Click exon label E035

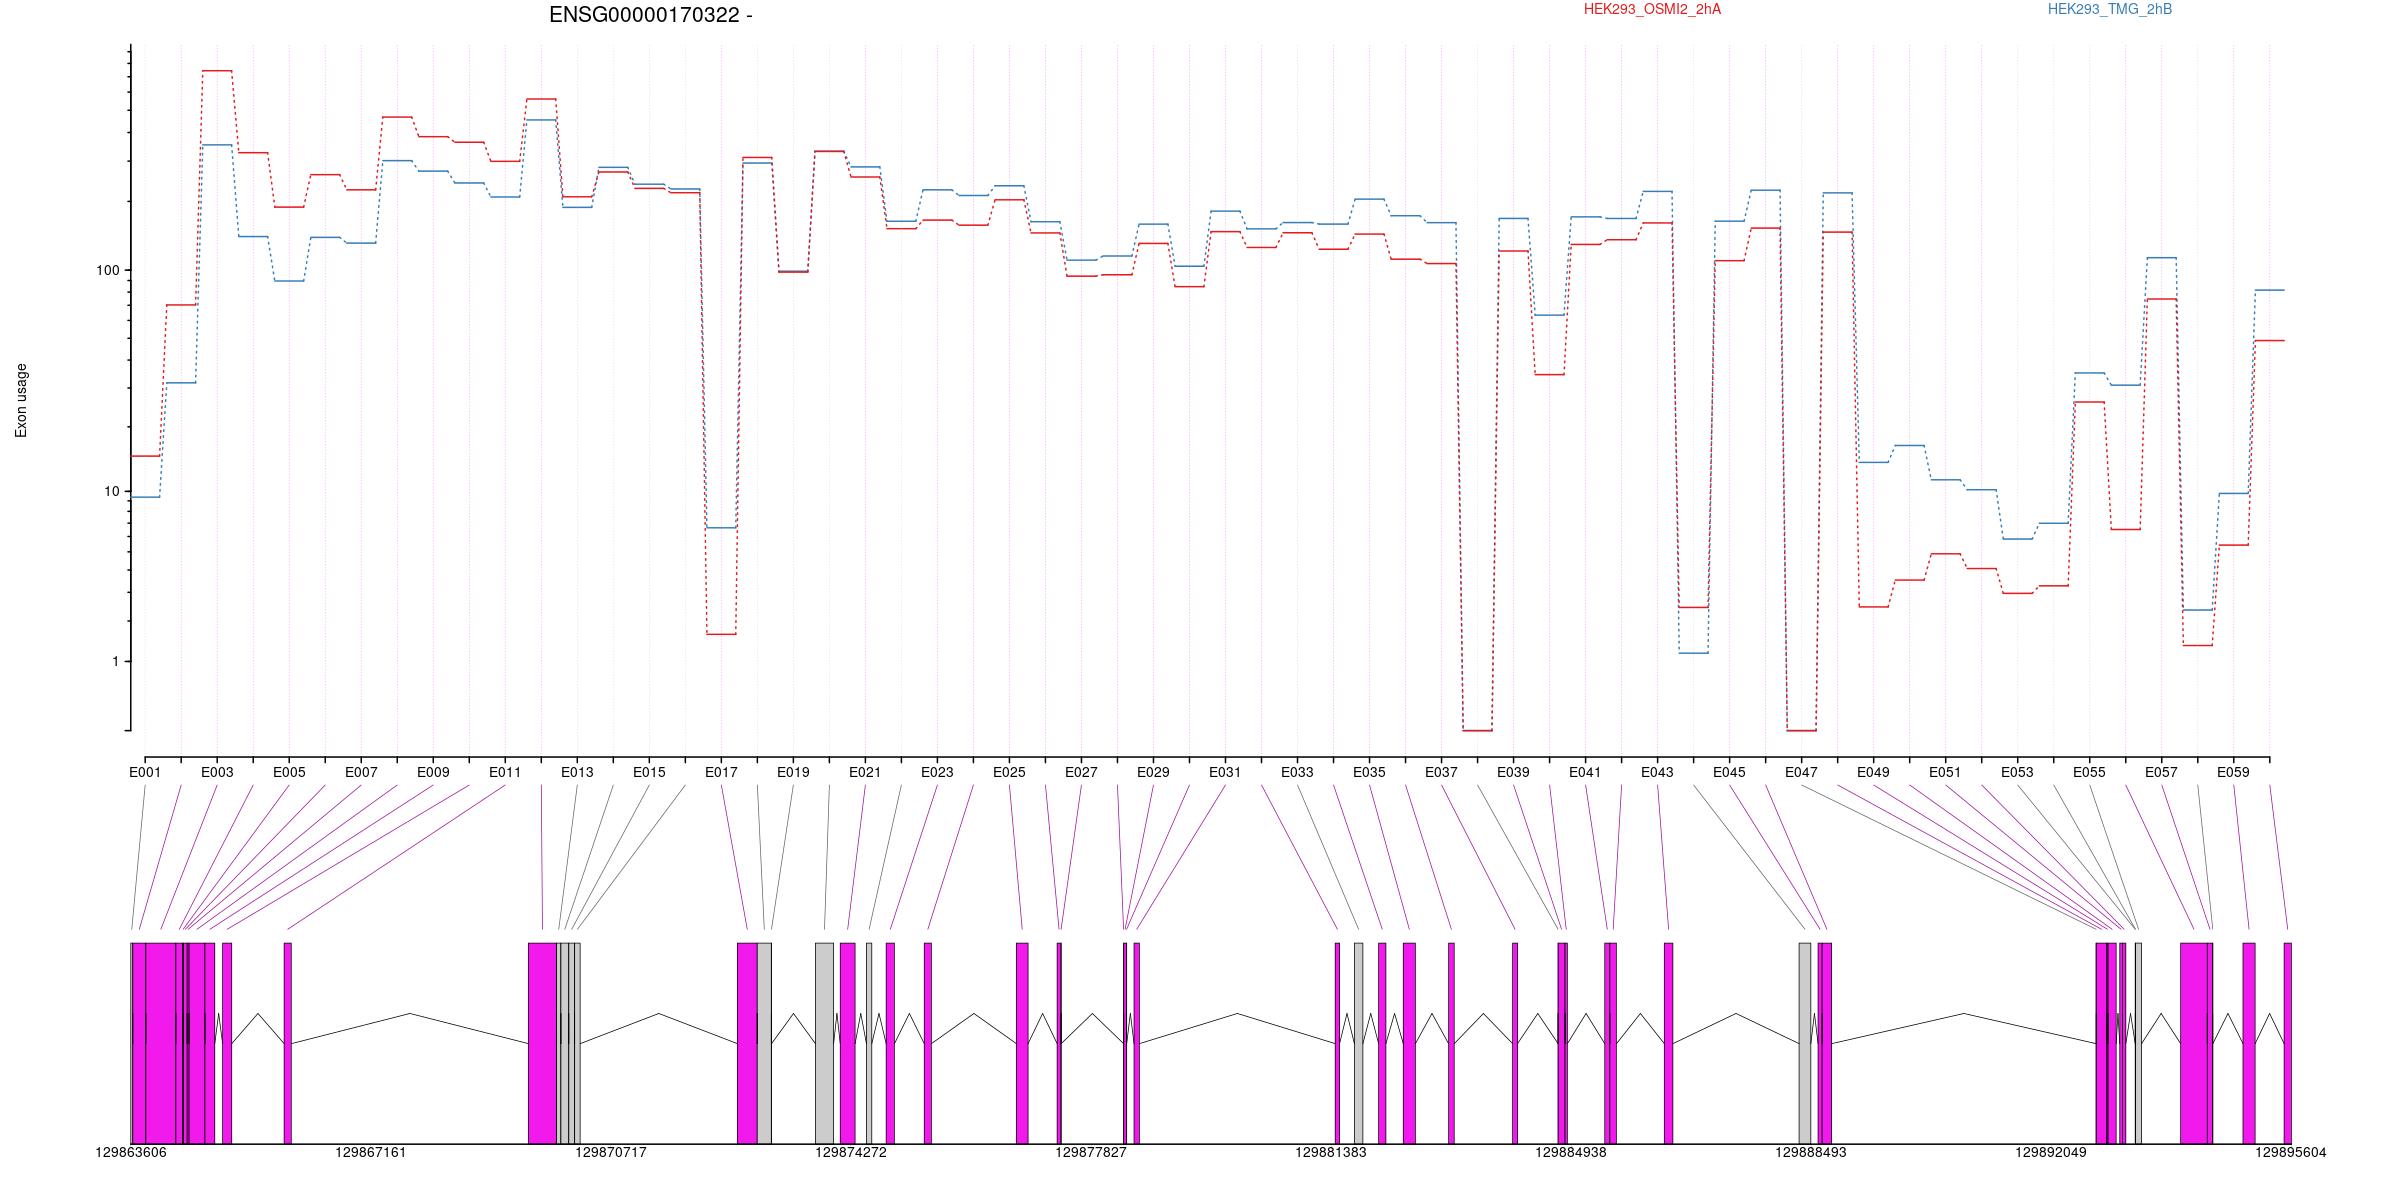(x=1369, y=772)
